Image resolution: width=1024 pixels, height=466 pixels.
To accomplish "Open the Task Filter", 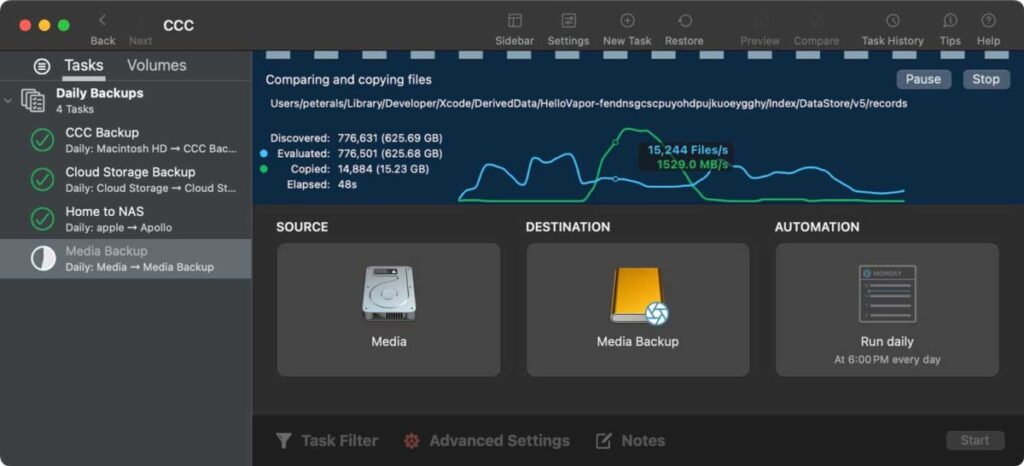I will tap(327, 441).
